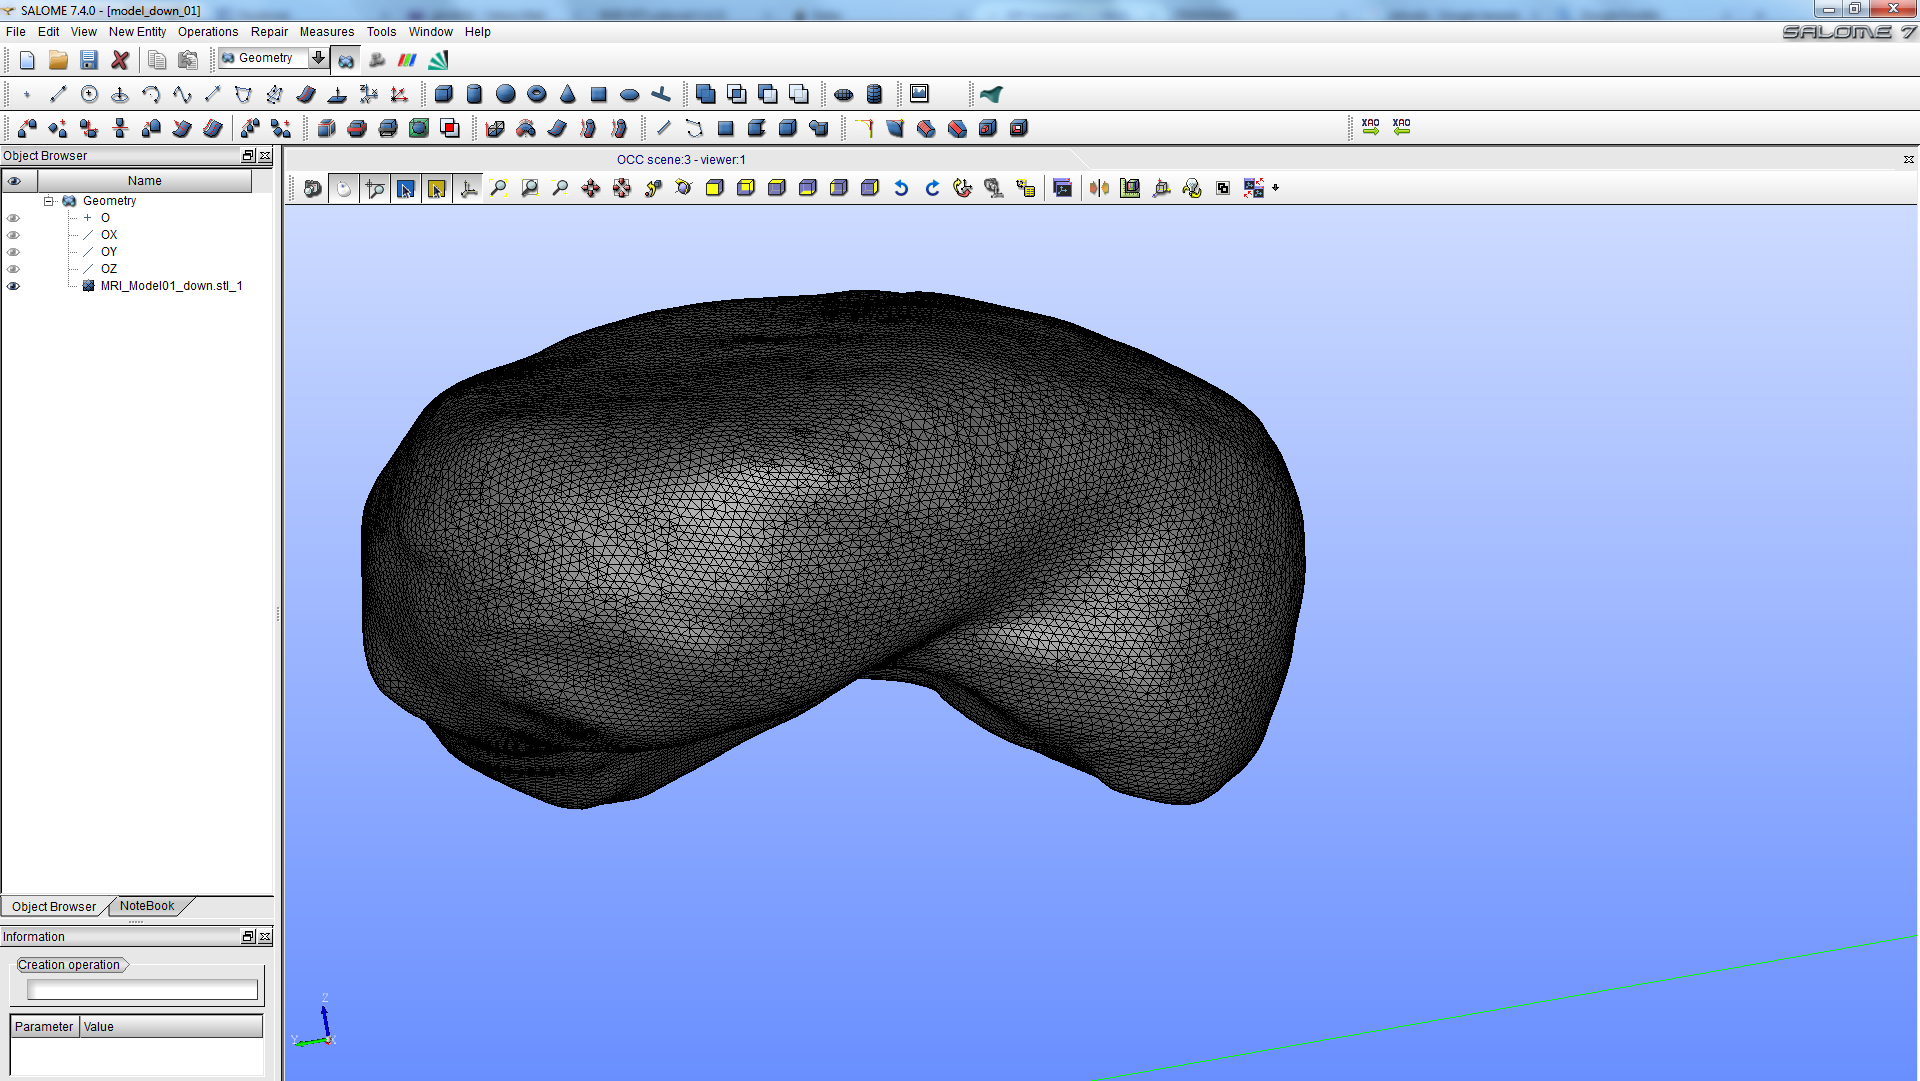Open the New Entity menu
Viewport: 1920px width, 1081px height.
[137, 32]
